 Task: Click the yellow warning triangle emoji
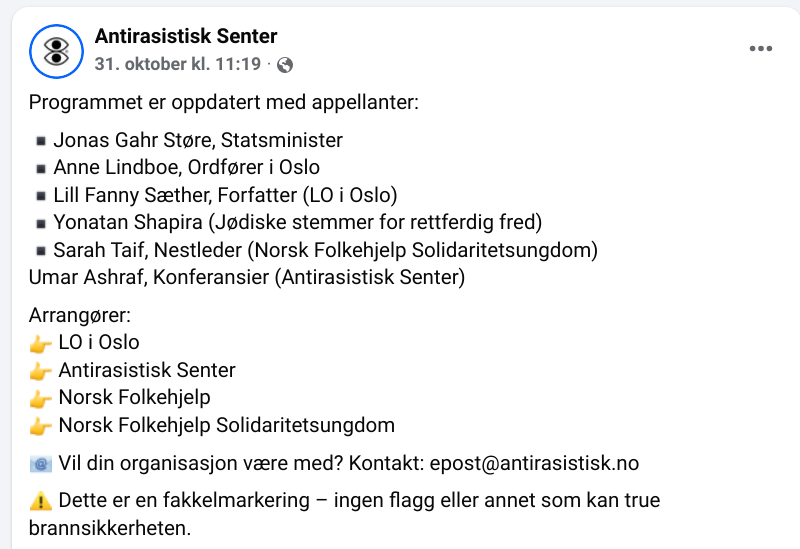click(40, 501)
